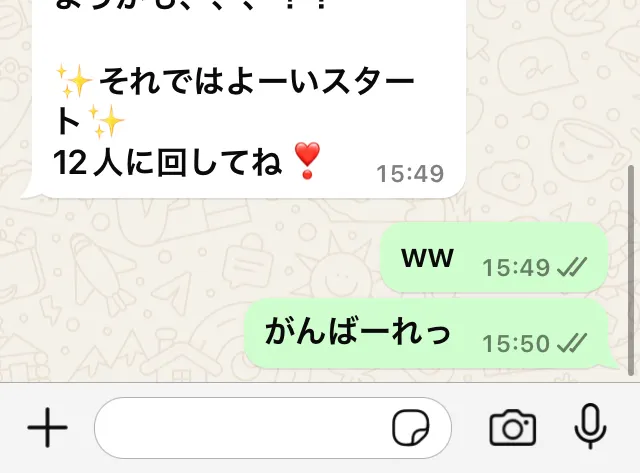Click the double check marks on 'ww' message

pyautogui.click(x=571, y=267)
